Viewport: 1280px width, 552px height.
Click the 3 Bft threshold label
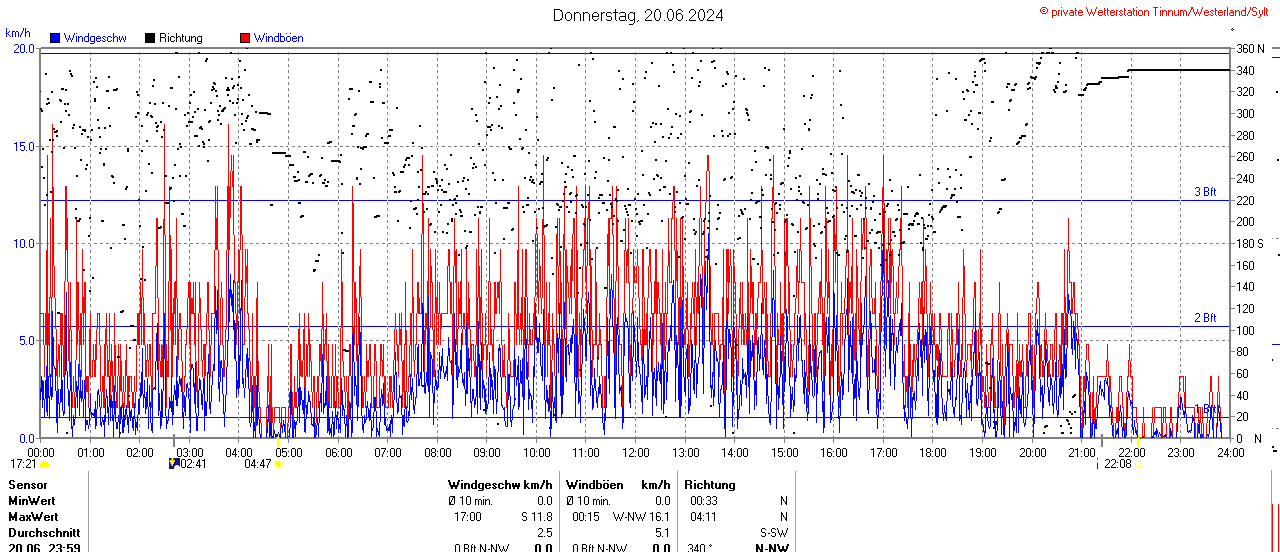[x=1205, y=192]
